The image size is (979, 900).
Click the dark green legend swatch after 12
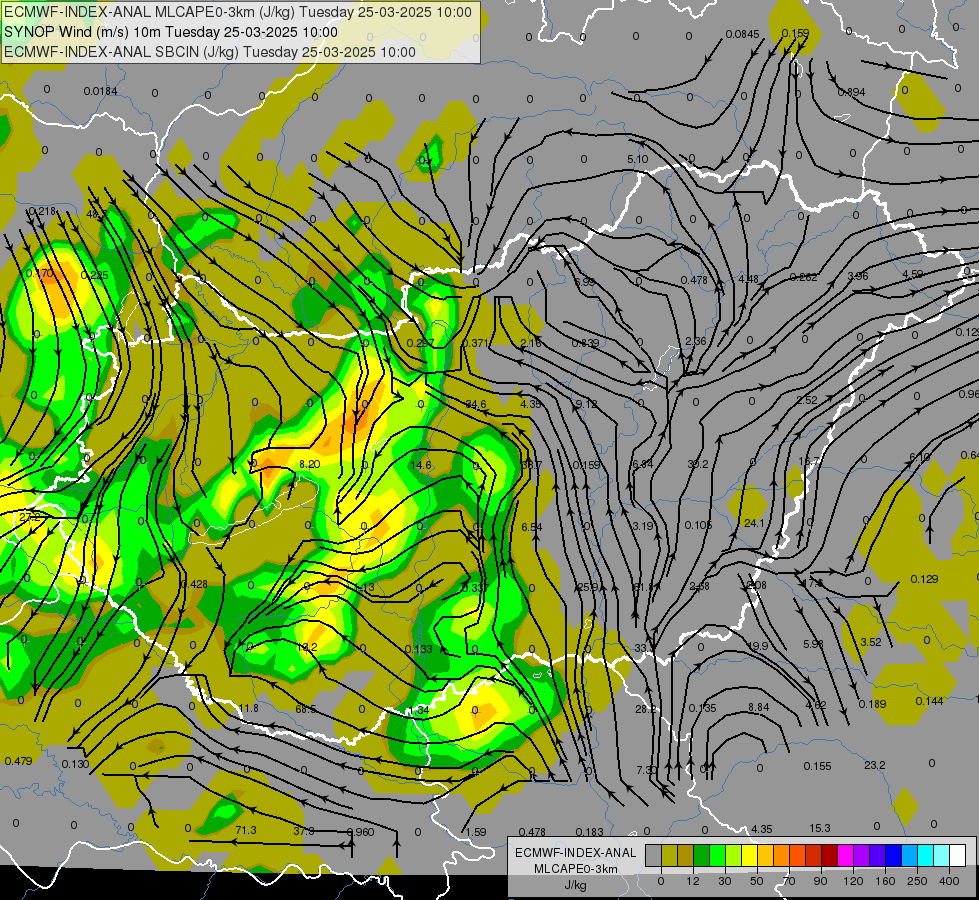coord(702,855)
